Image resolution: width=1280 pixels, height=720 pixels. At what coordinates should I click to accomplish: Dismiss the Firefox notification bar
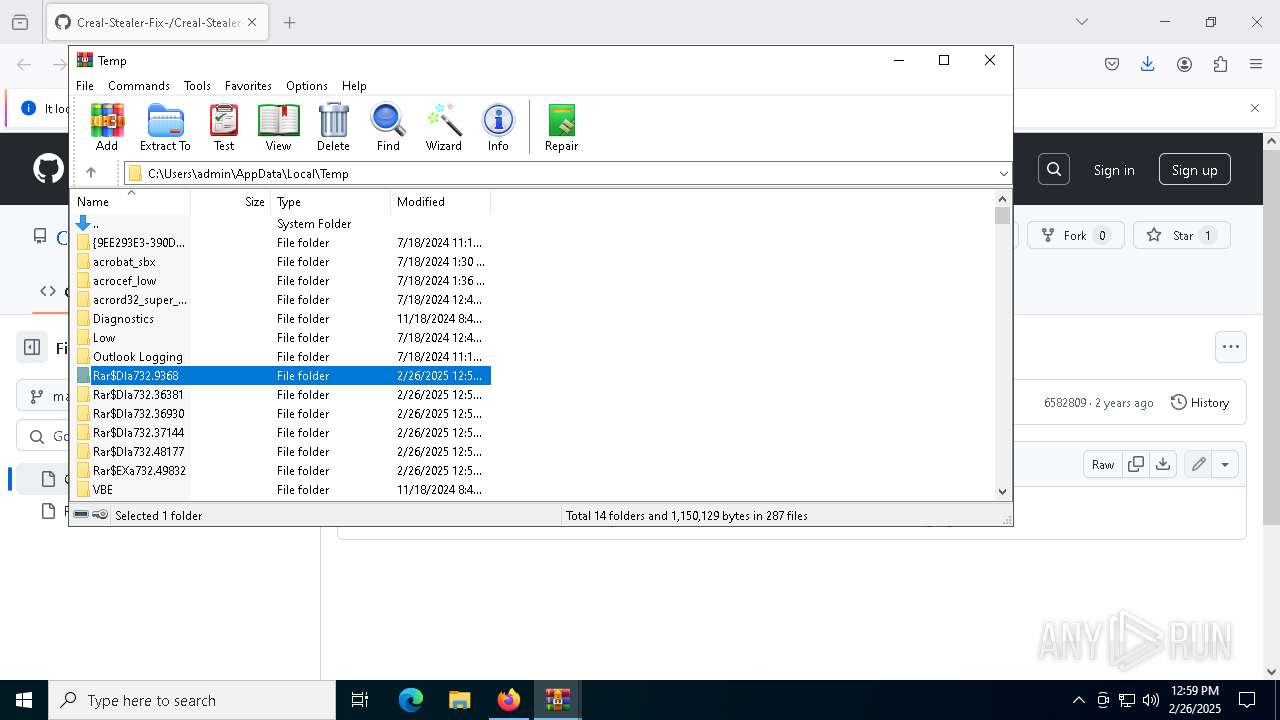pos(1255,108)
